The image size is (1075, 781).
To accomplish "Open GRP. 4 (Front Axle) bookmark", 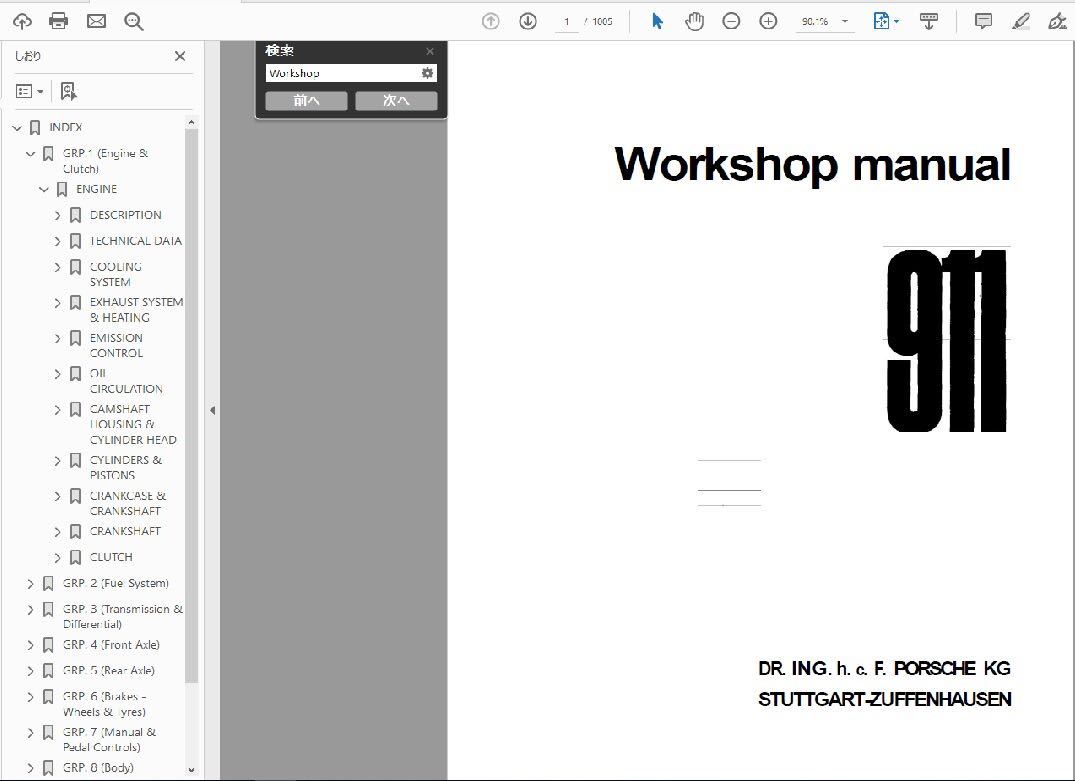I will (111, 645).
